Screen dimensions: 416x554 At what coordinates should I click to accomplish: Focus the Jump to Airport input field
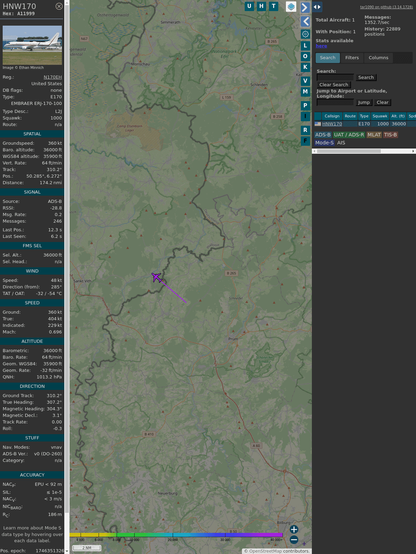pos(335,102)
